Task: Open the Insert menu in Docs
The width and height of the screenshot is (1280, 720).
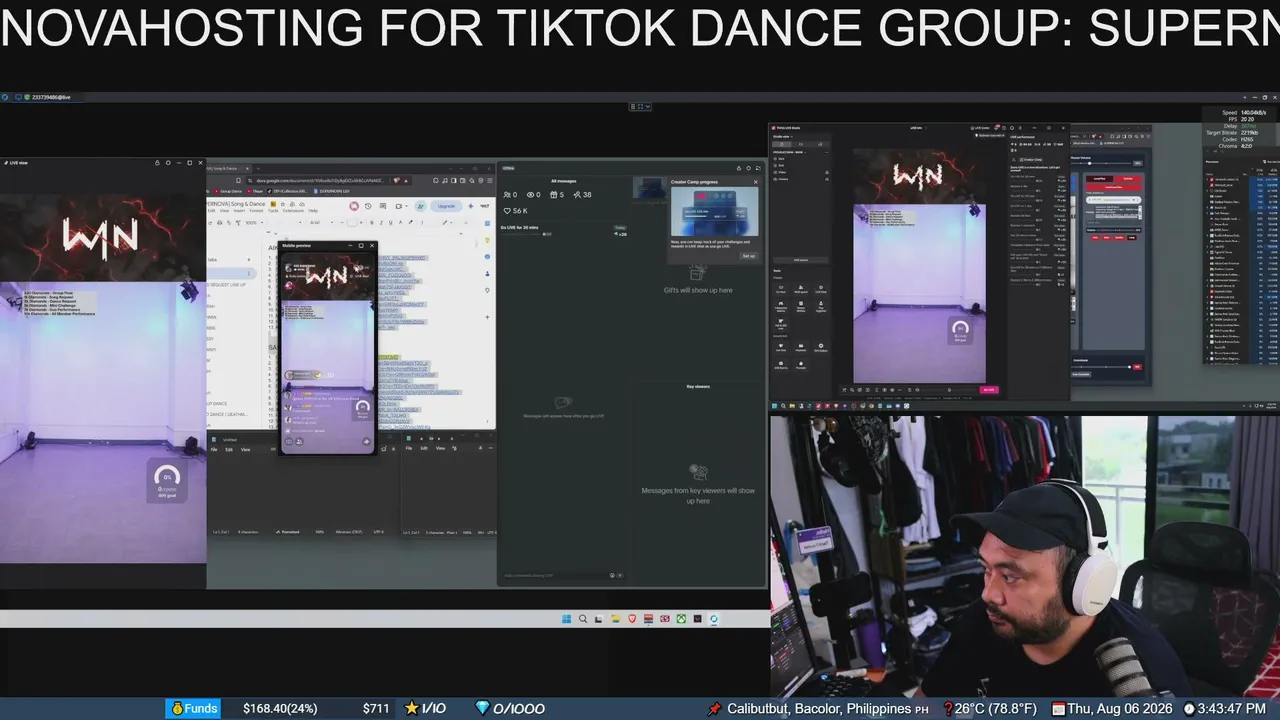Action: tap(239, 211)
